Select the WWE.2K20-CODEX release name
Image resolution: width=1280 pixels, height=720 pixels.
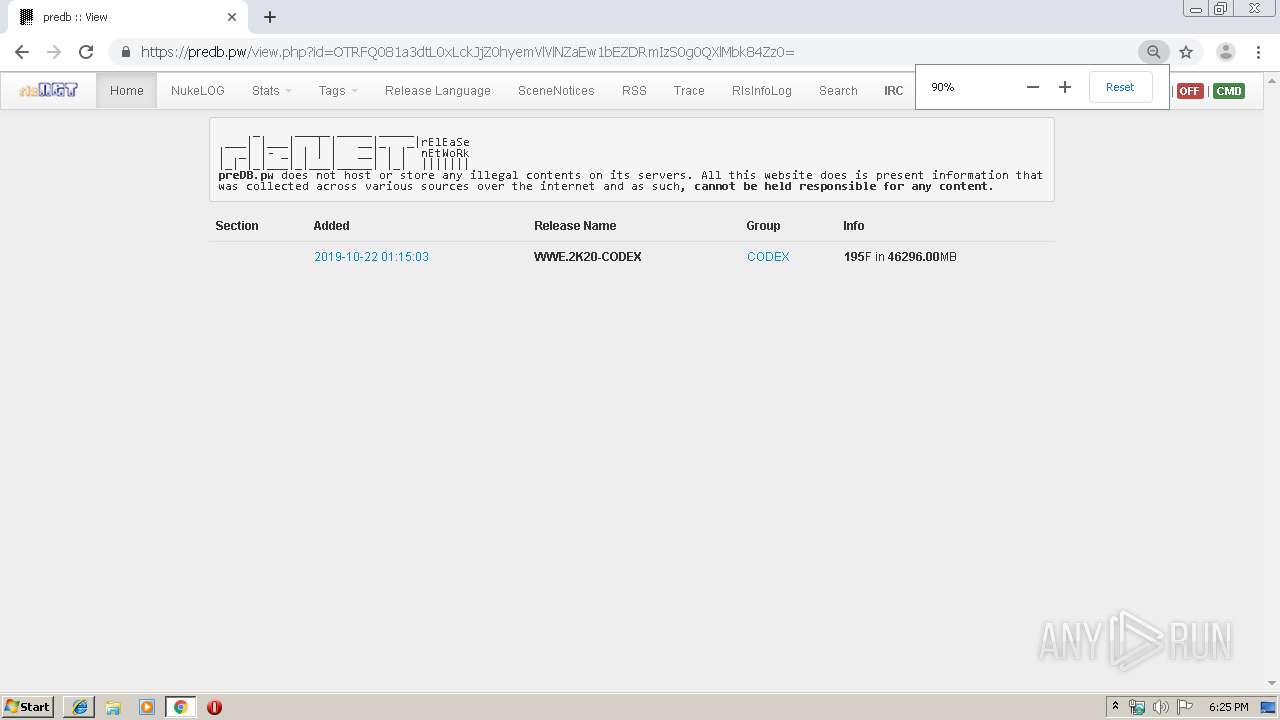(588, 257)
